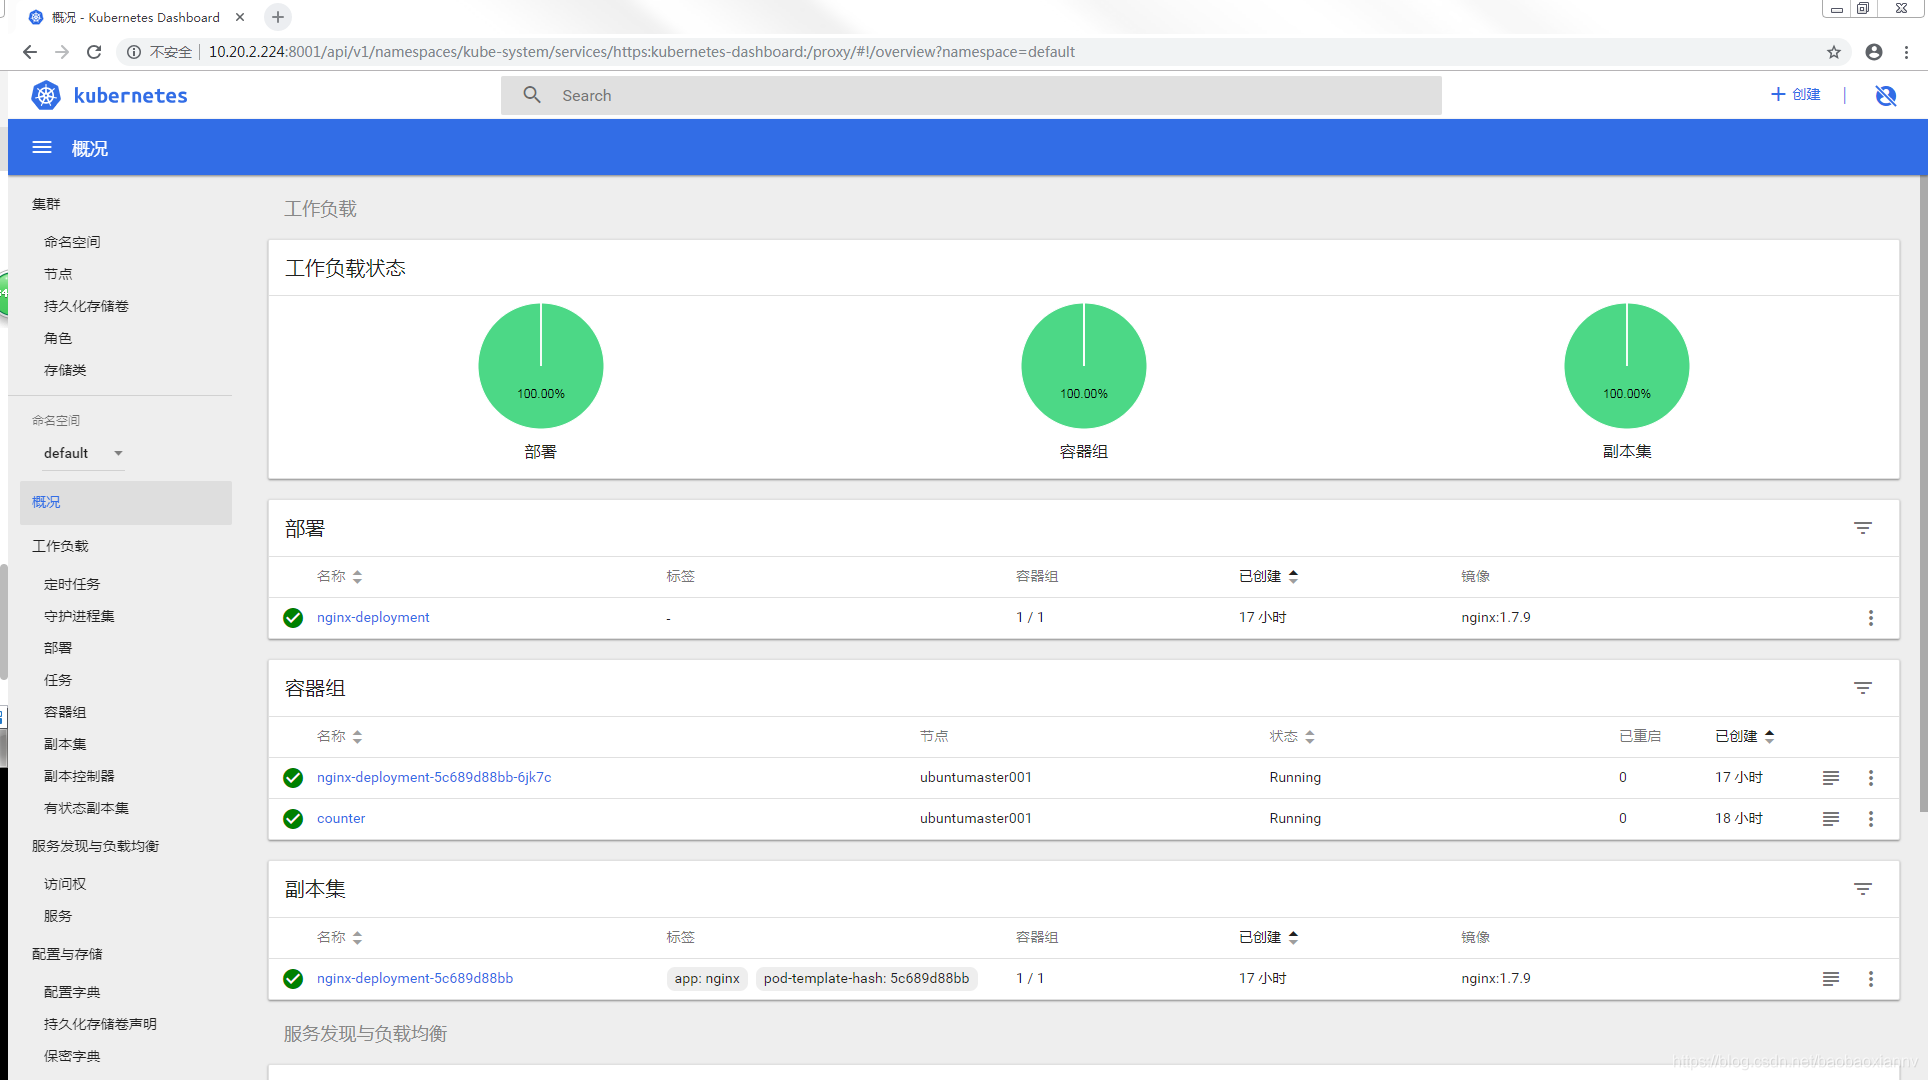Open a new browser tab
Screen dimensions: 1928x1080
tap(278, 17)
